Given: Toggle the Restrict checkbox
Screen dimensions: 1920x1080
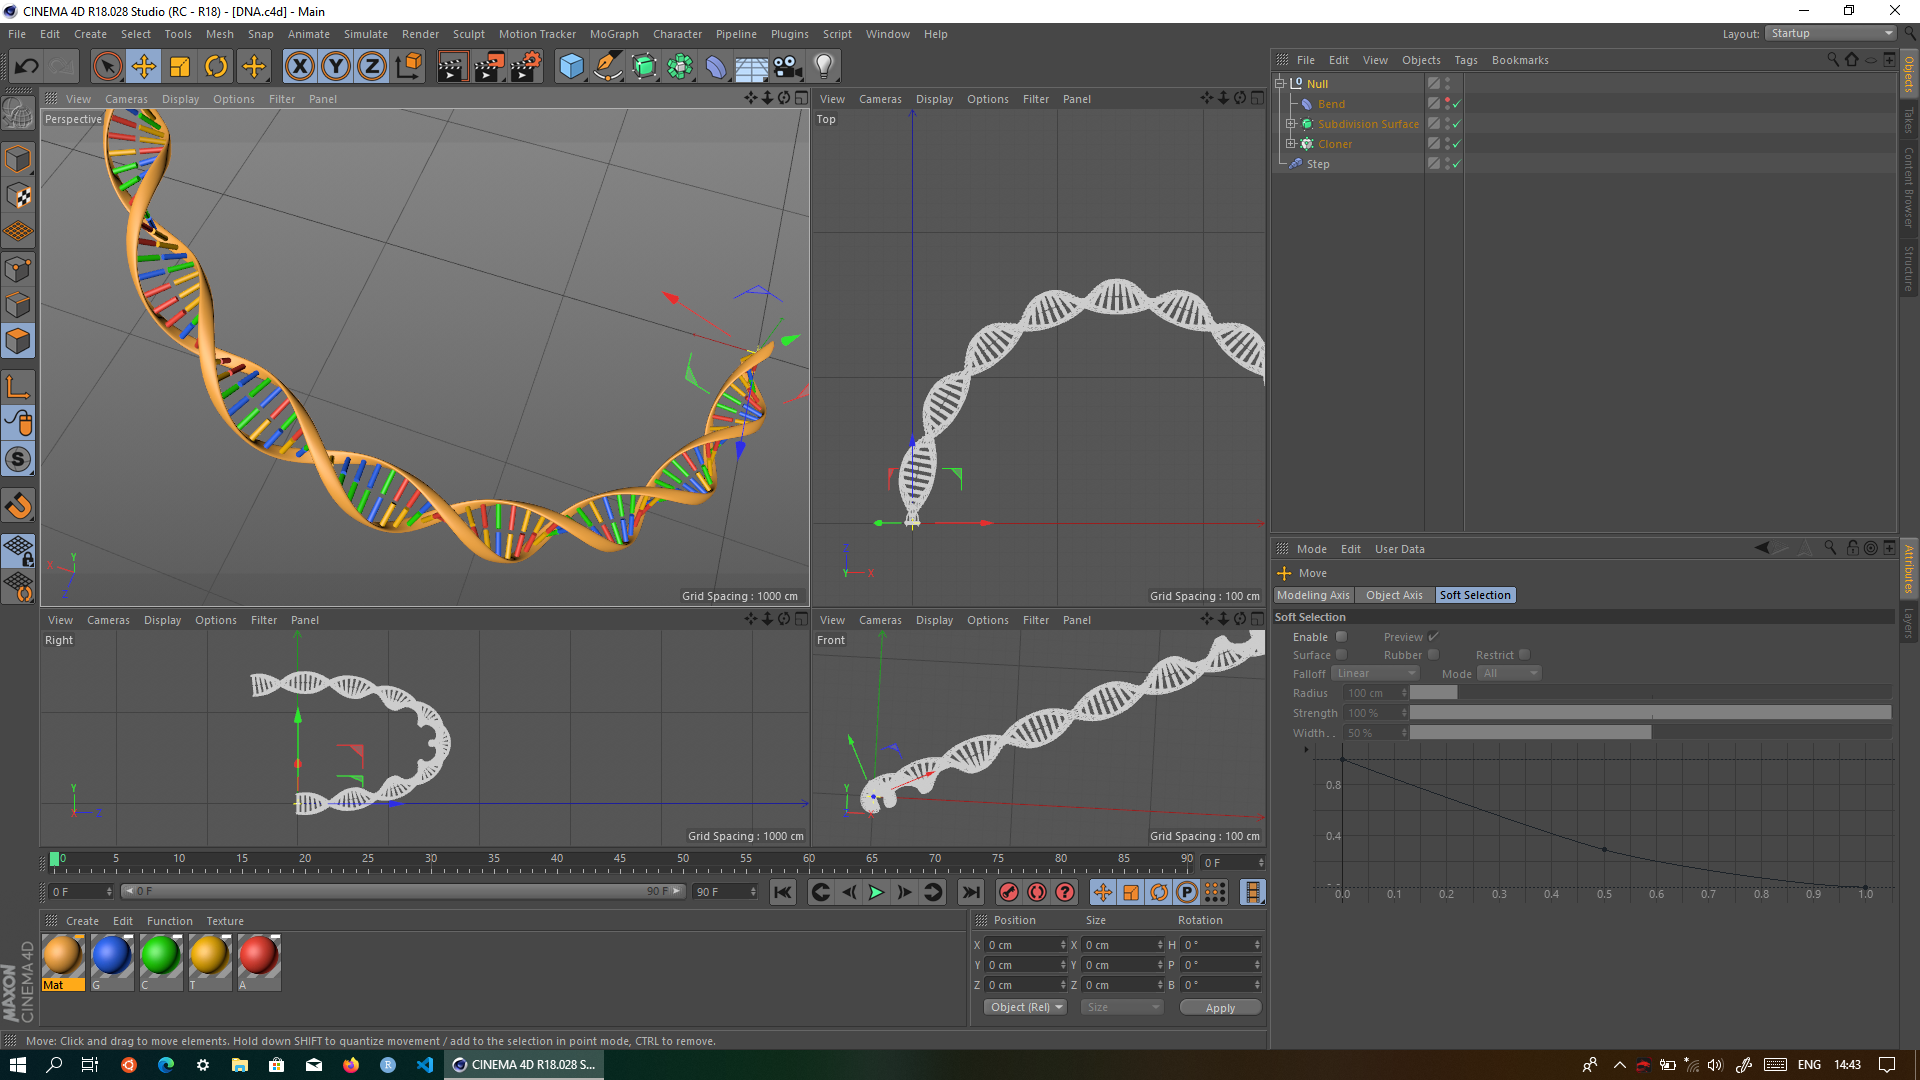Looking at the screenshot, I should [1524, 655].
